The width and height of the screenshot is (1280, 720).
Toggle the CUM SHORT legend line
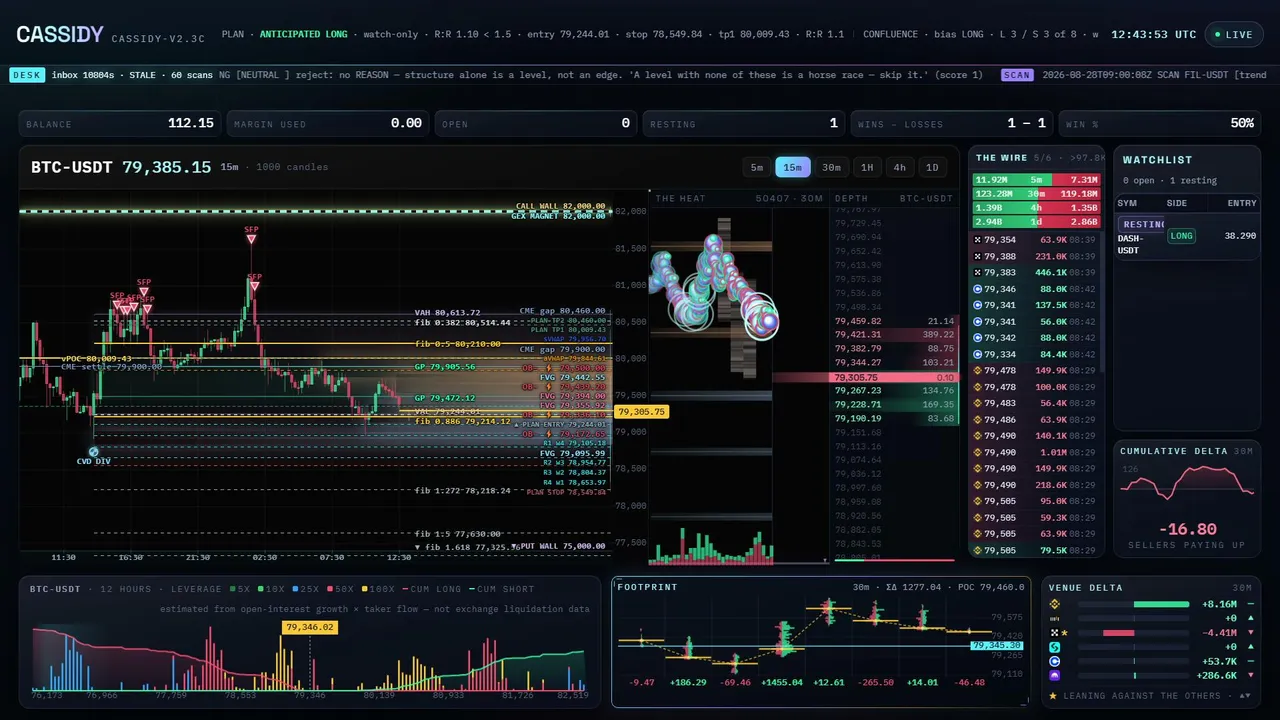pos(501,589)
